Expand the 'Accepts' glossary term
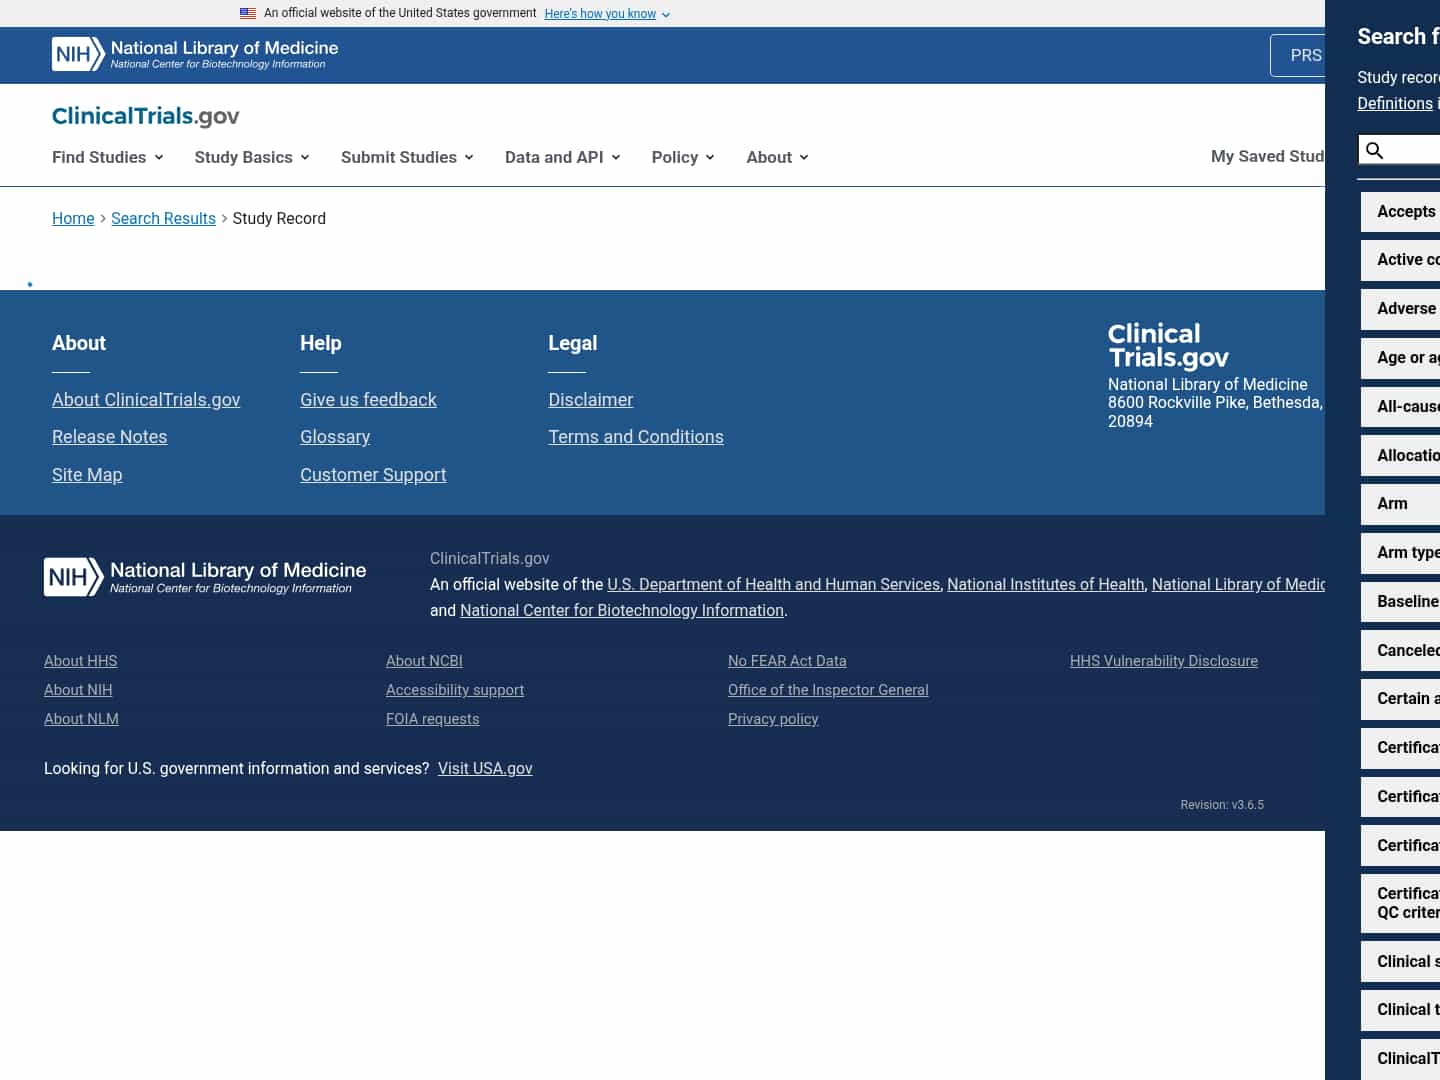This screenshot has height=1080, width=1440. 1401,212
